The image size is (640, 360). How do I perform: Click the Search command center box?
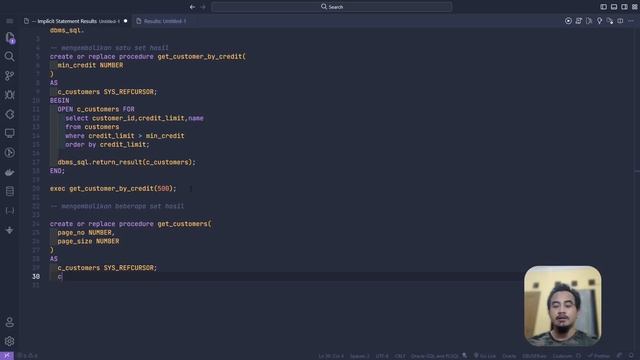click(332, 7)
